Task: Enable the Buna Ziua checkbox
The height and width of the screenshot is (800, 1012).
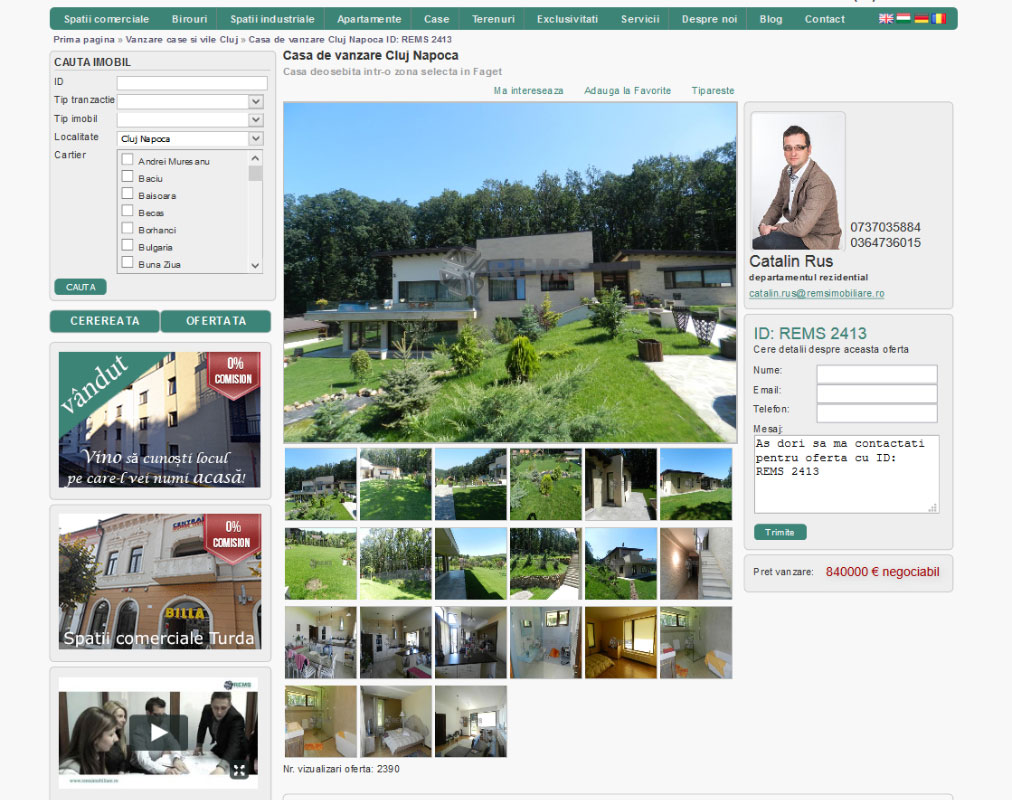Action: pos(127,264)
